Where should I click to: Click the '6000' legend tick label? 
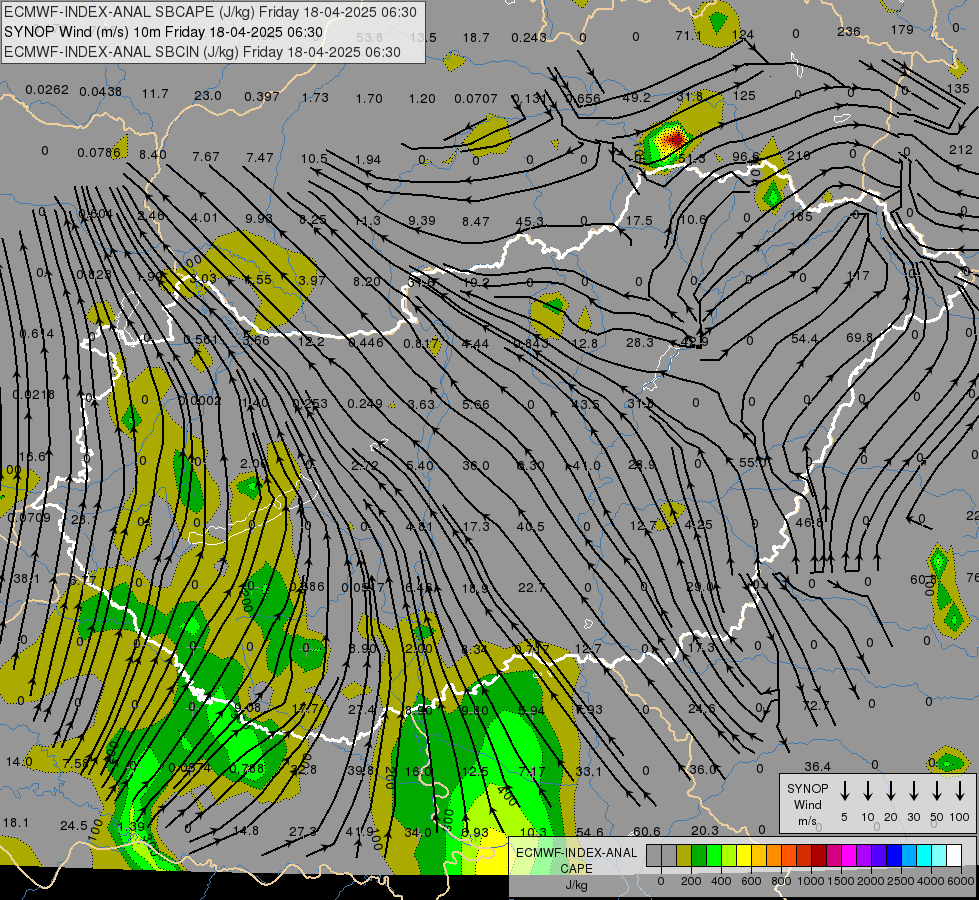point(961,881)
